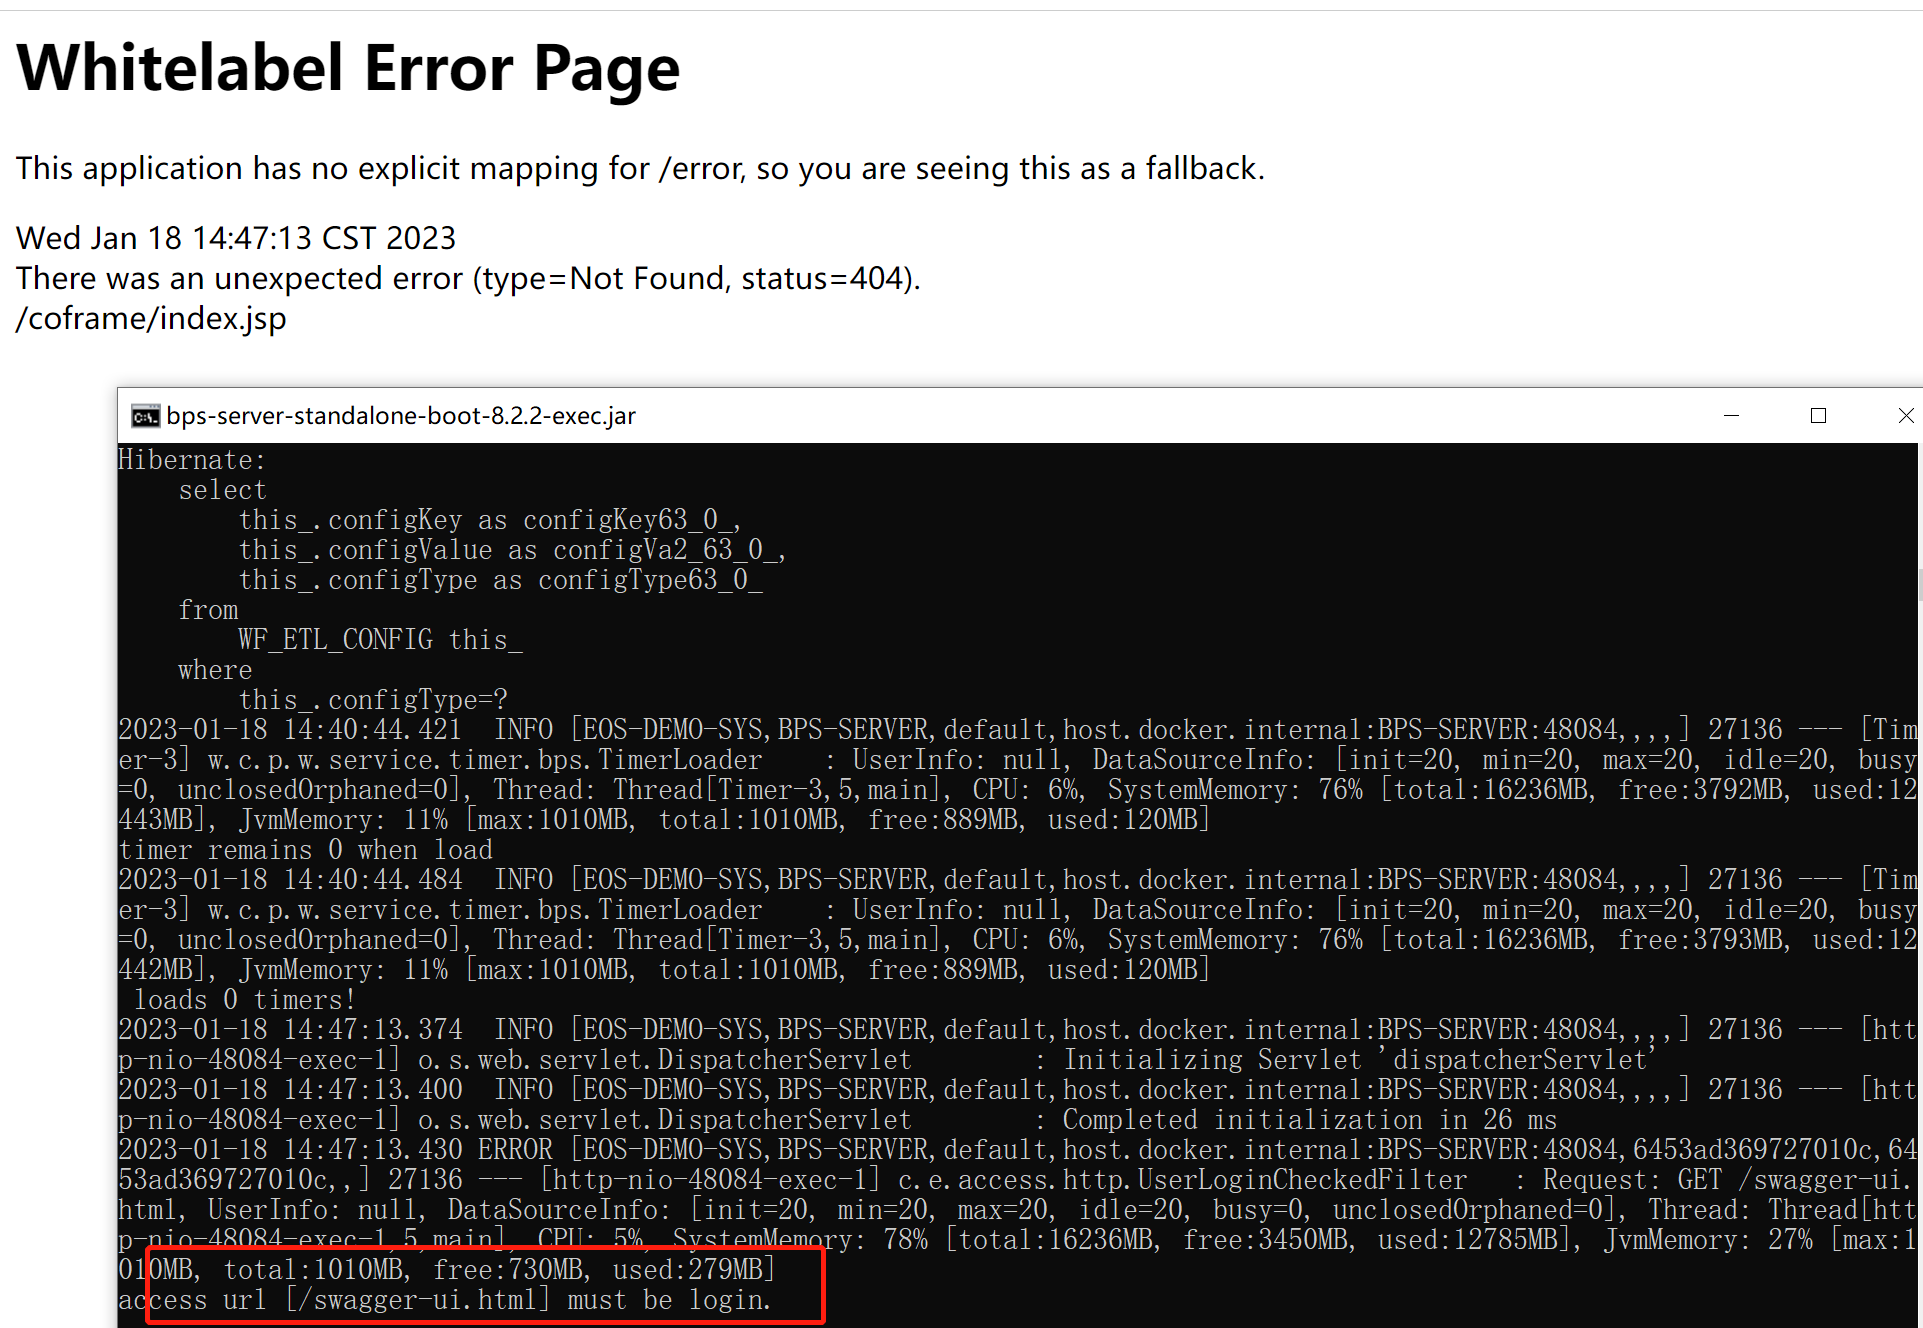1923x1328 pixels.
Task: Click 'timer remains 0 when load' console line
Action: 305,850
